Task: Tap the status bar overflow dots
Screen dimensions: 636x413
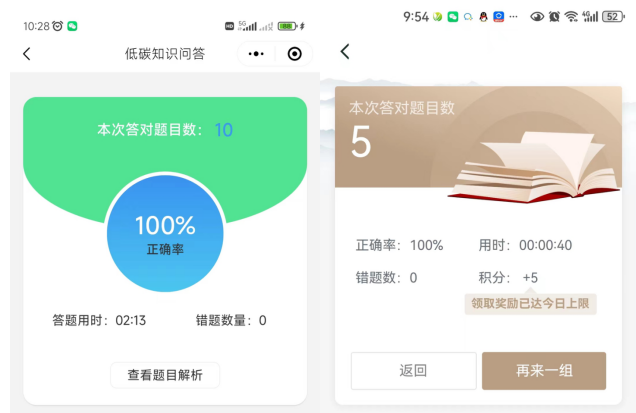Action: (513, 17)
